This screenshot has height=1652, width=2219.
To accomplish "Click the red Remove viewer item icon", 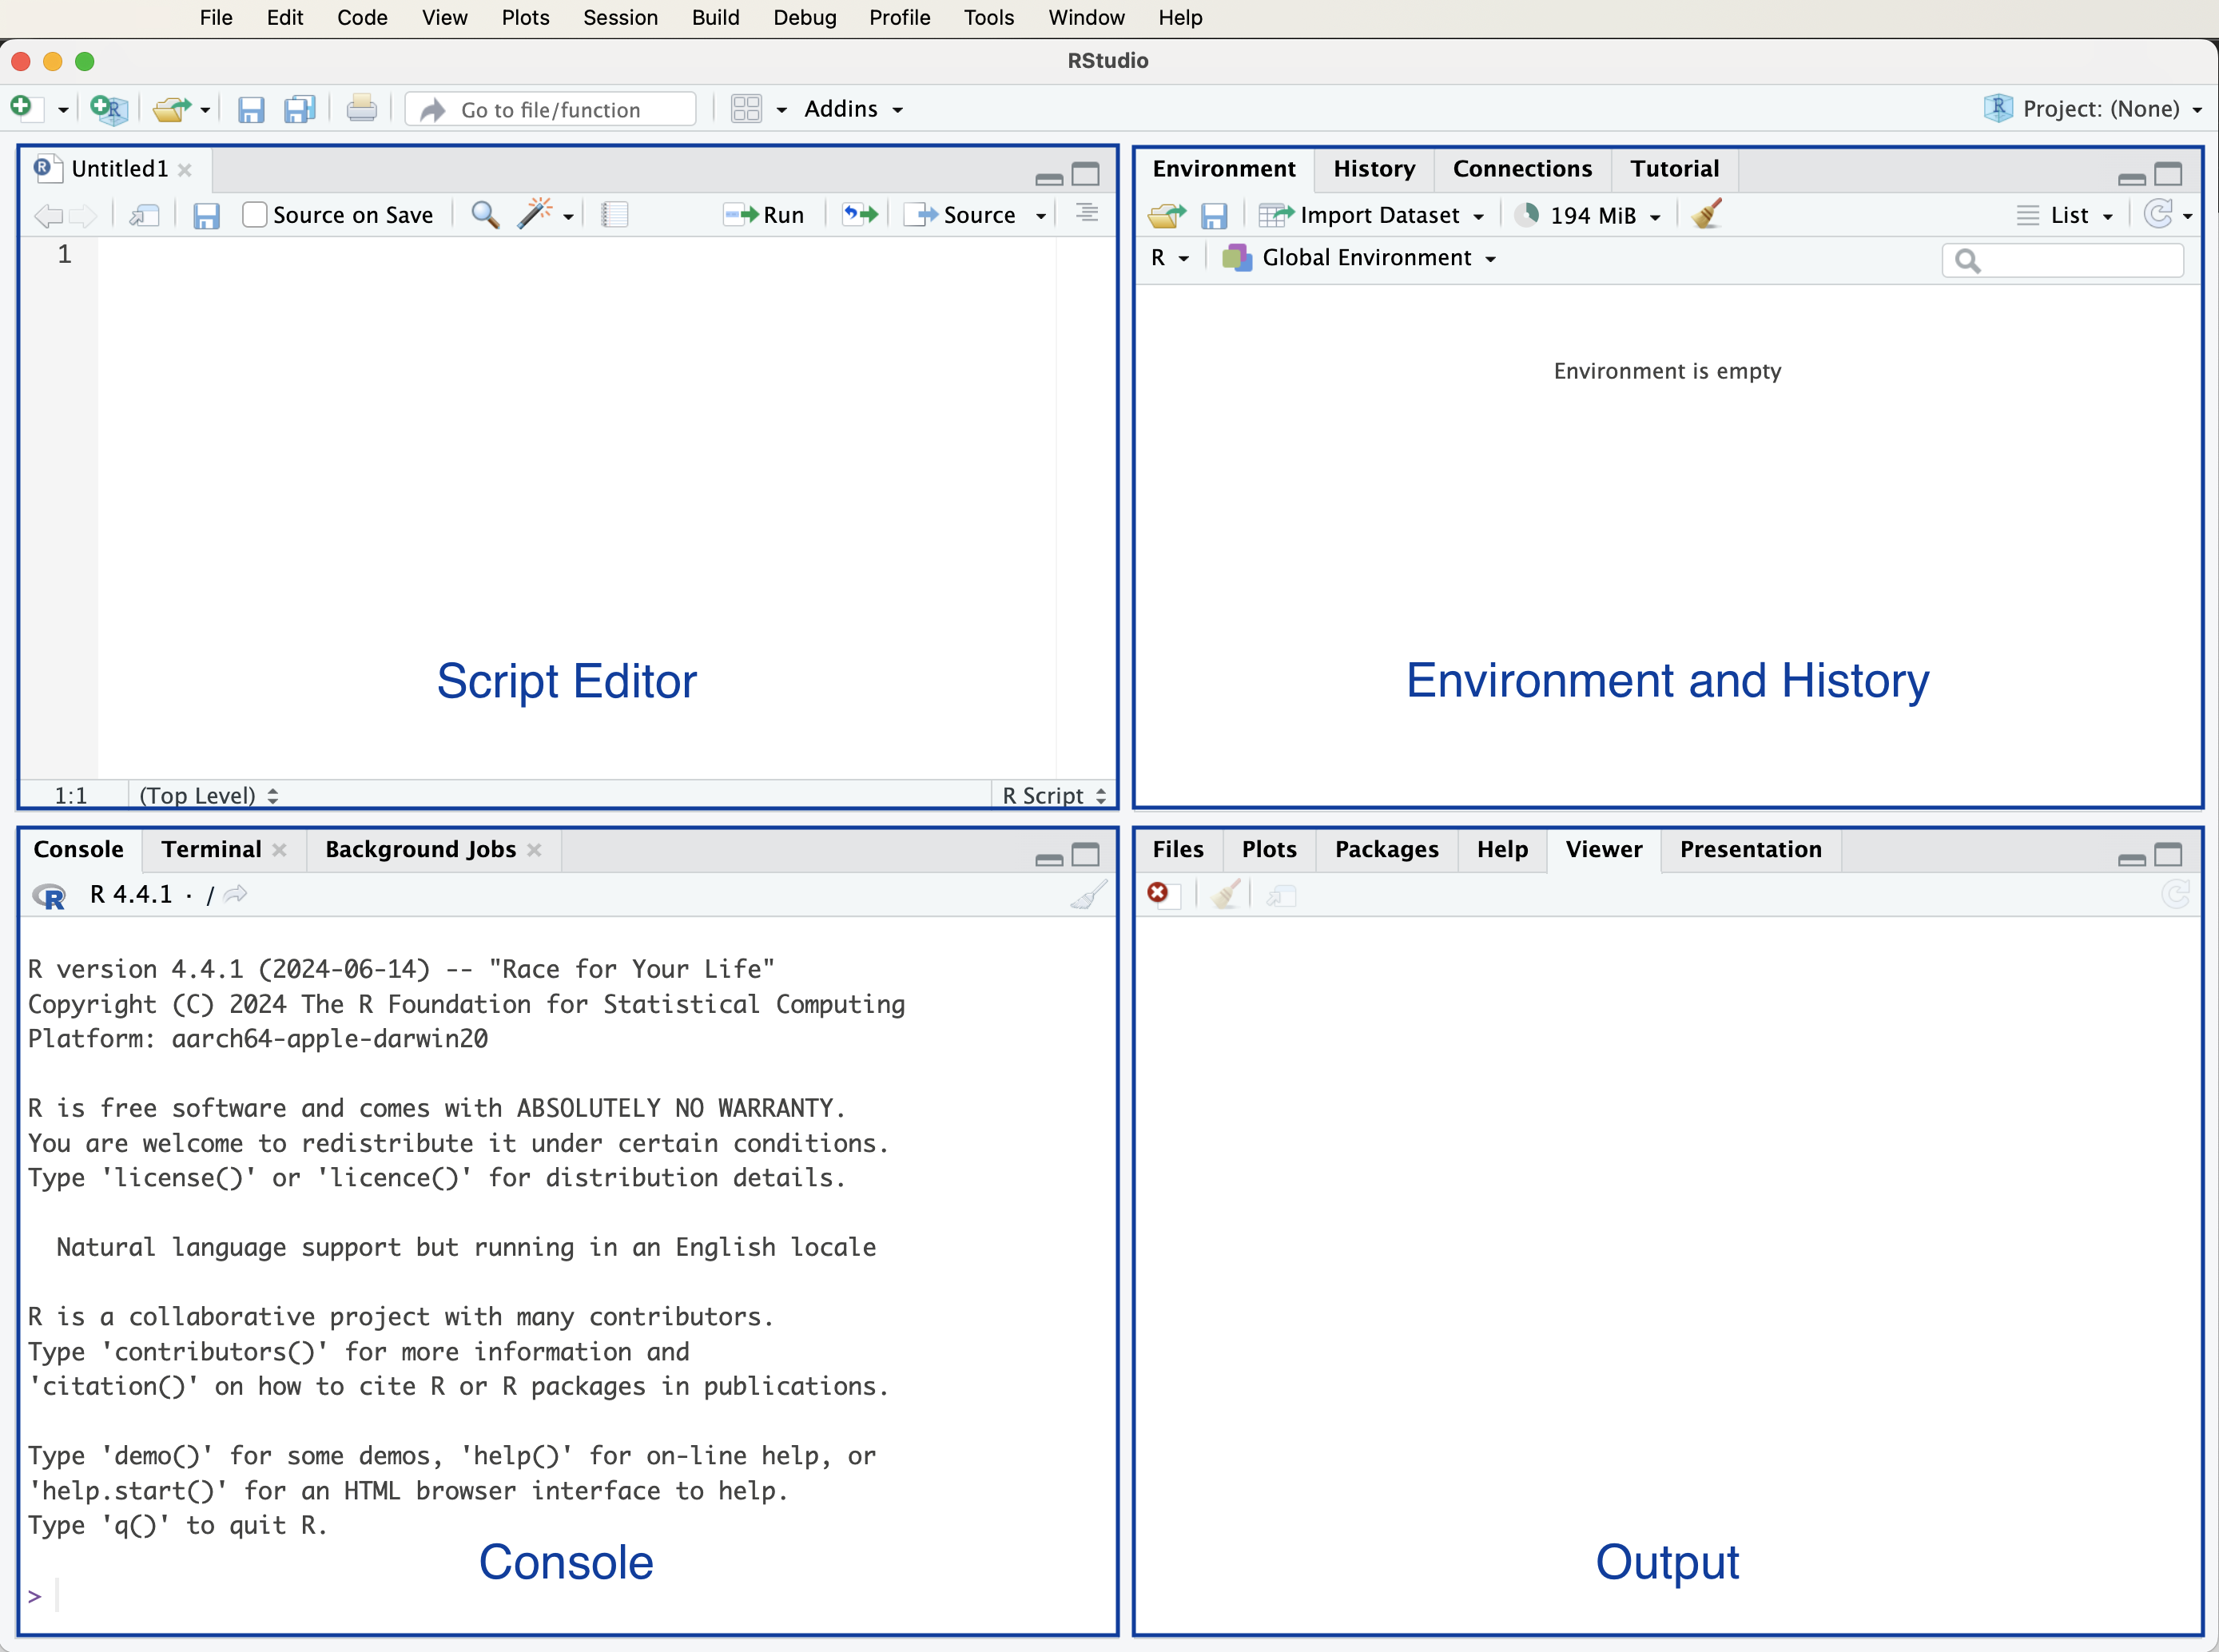I will coord(1158,893).
